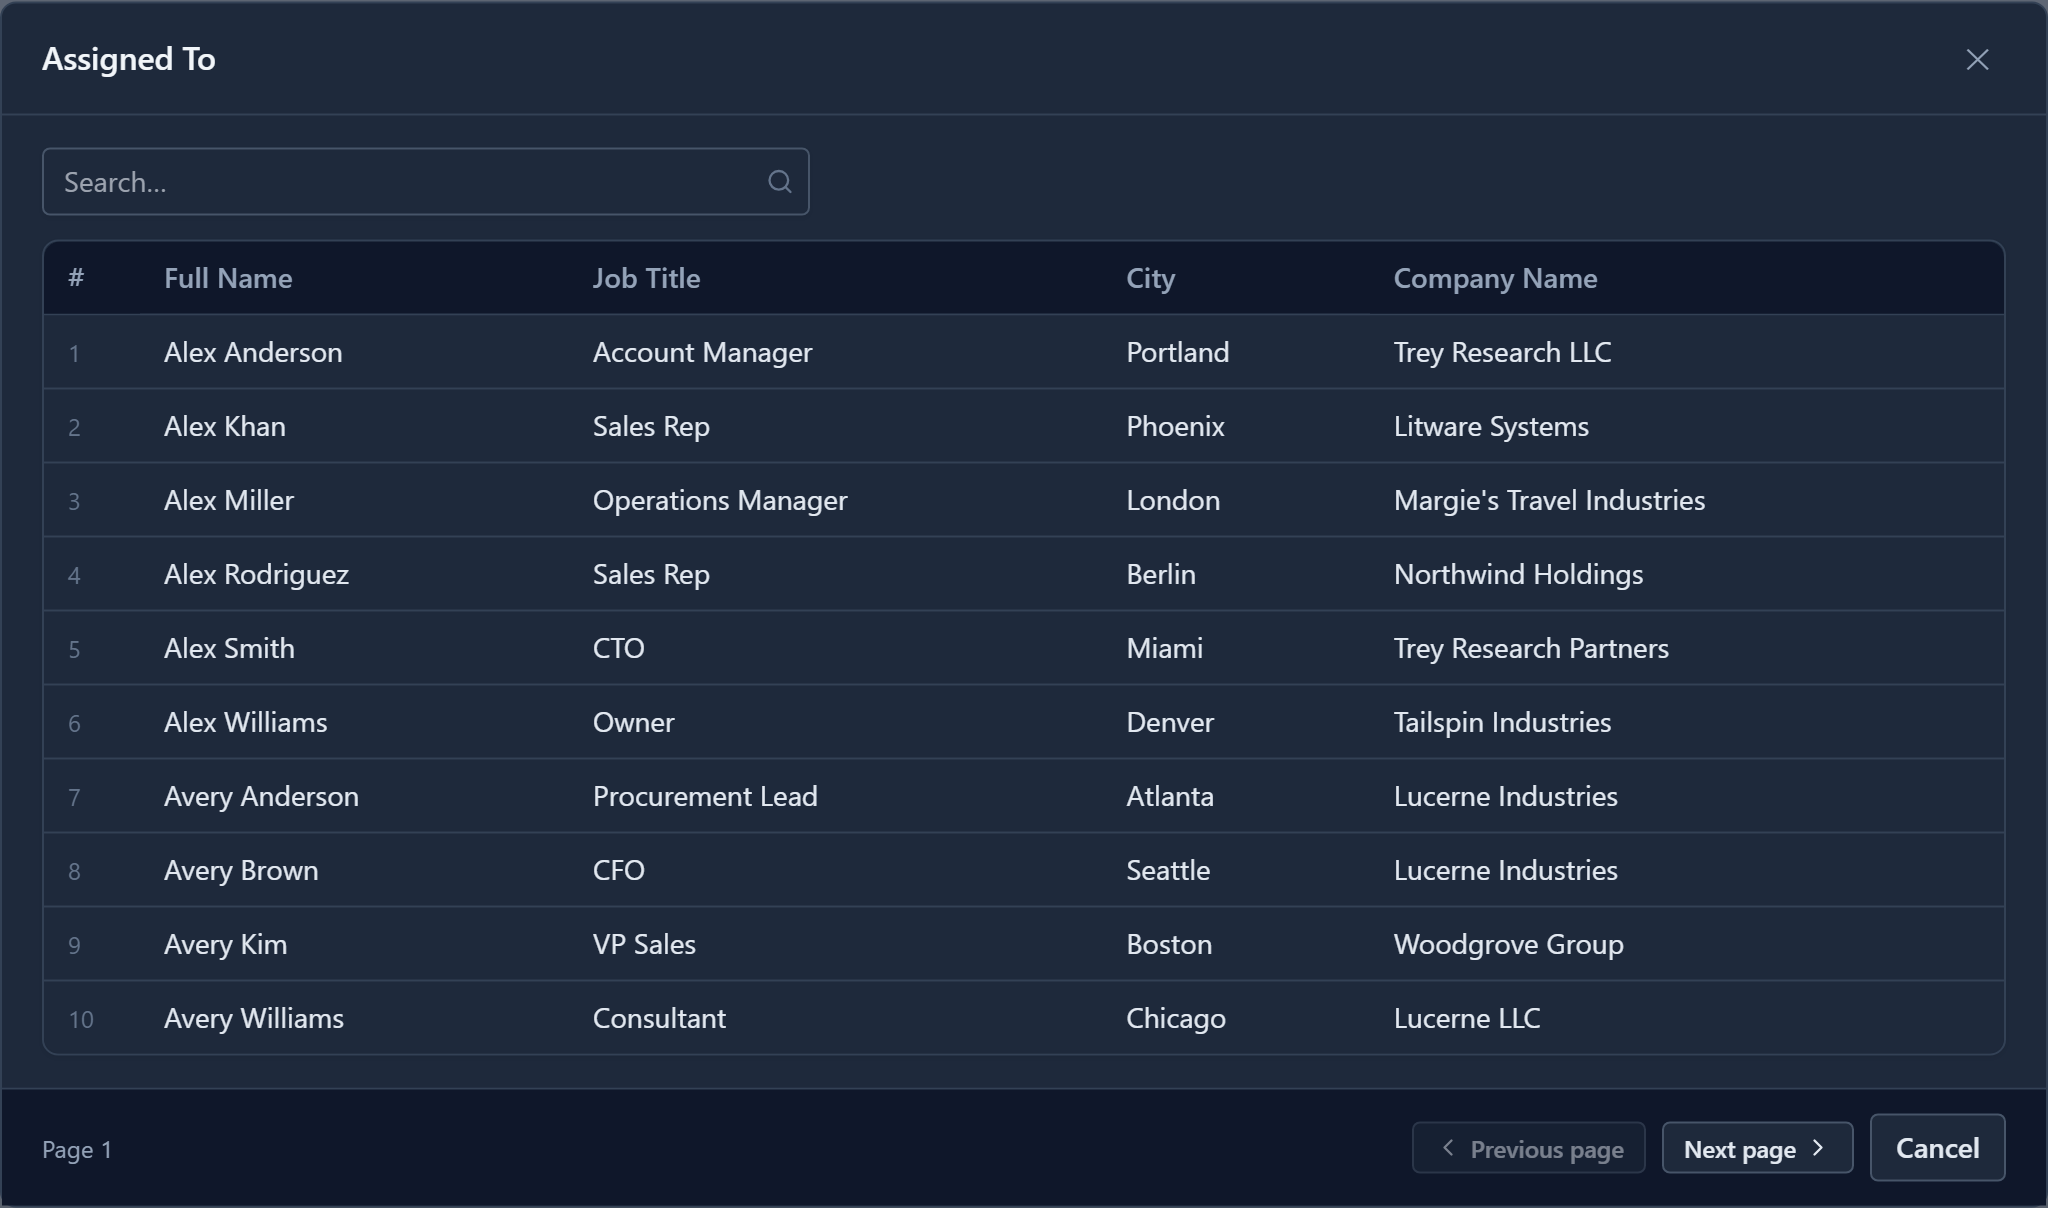Click the Company Name column header

[1495, 278]
